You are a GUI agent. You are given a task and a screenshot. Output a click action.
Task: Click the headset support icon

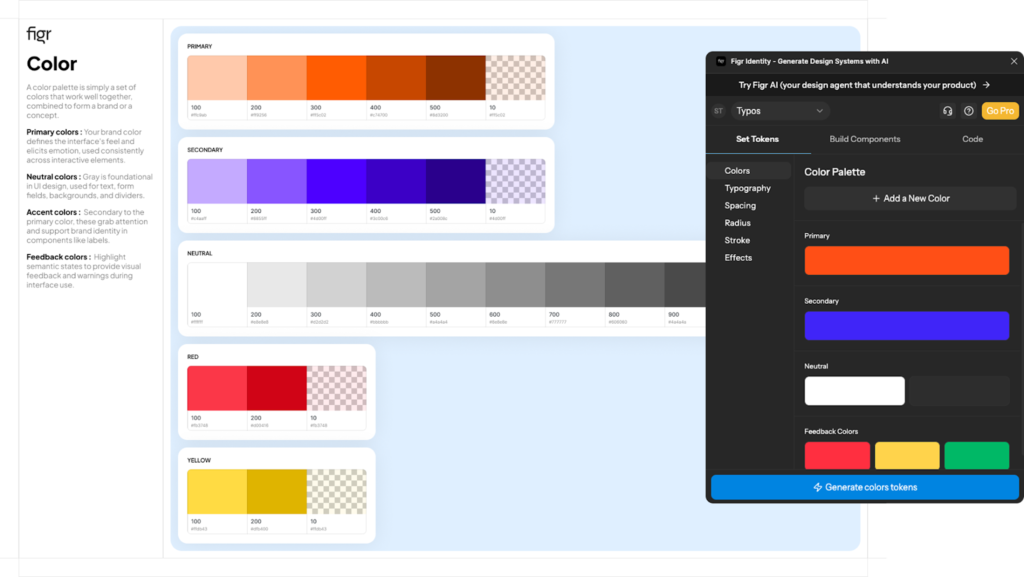947,111
